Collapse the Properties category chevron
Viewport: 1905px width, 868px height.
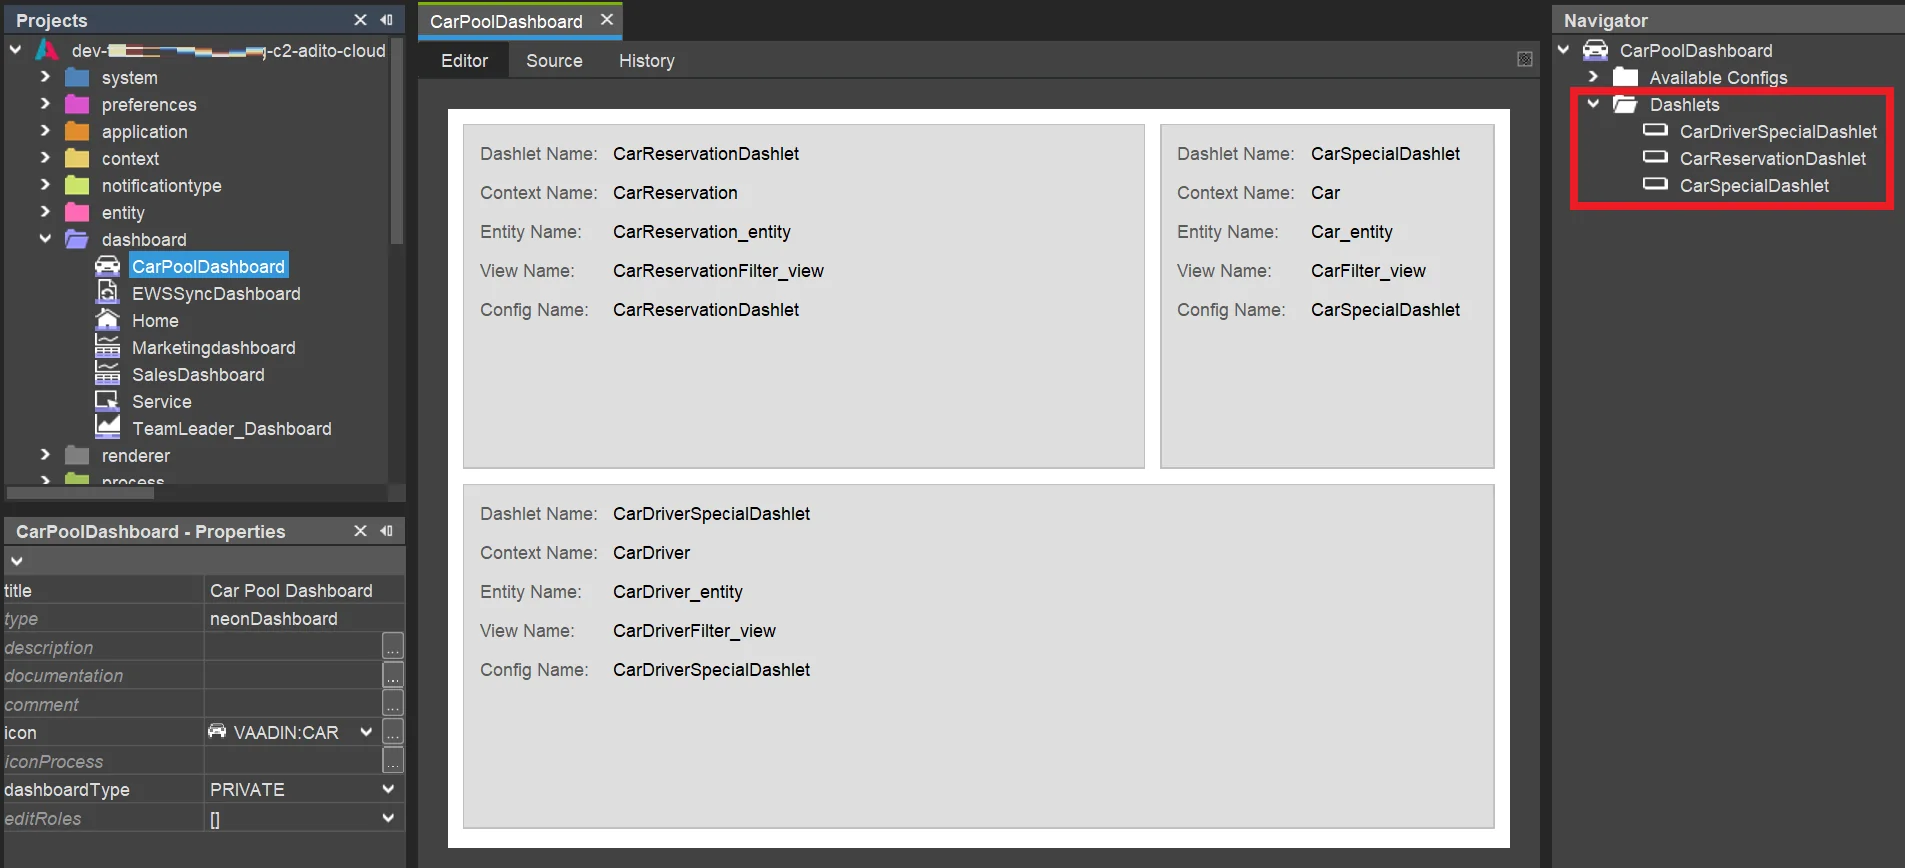(x=17, y=561)
